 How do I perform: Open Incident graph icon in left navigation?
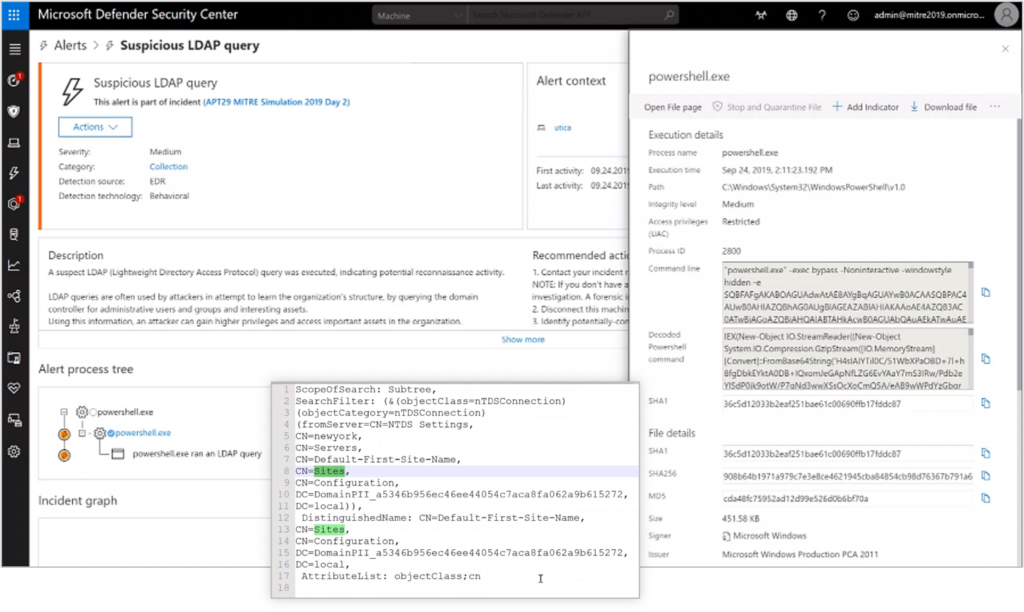tap(14, 295)
